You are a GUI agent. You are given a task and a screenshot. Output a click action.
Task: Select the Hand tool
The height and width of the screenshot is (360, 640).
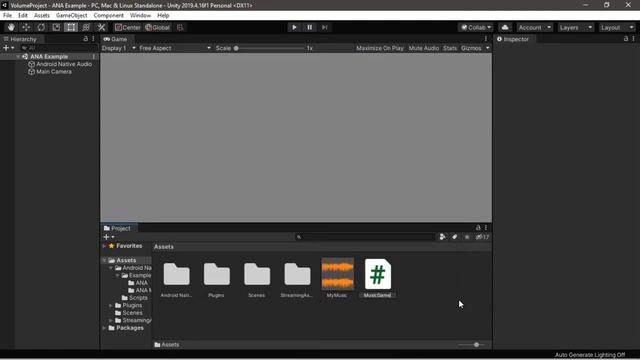click(11, 27)
